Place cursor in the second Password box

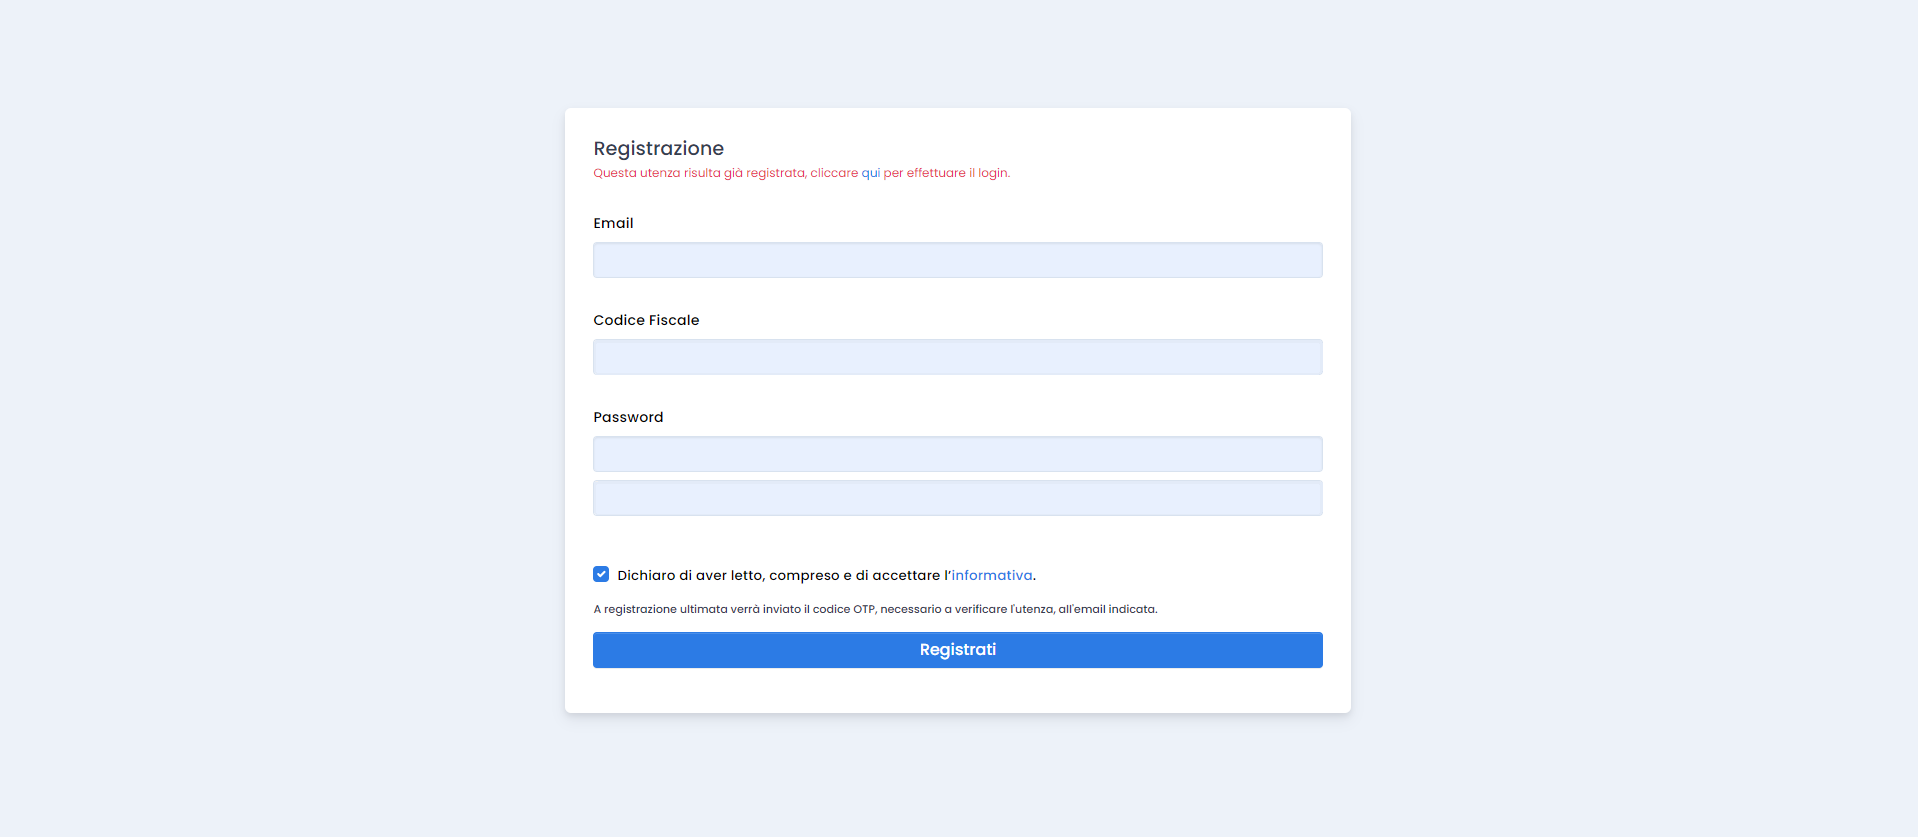957,497
